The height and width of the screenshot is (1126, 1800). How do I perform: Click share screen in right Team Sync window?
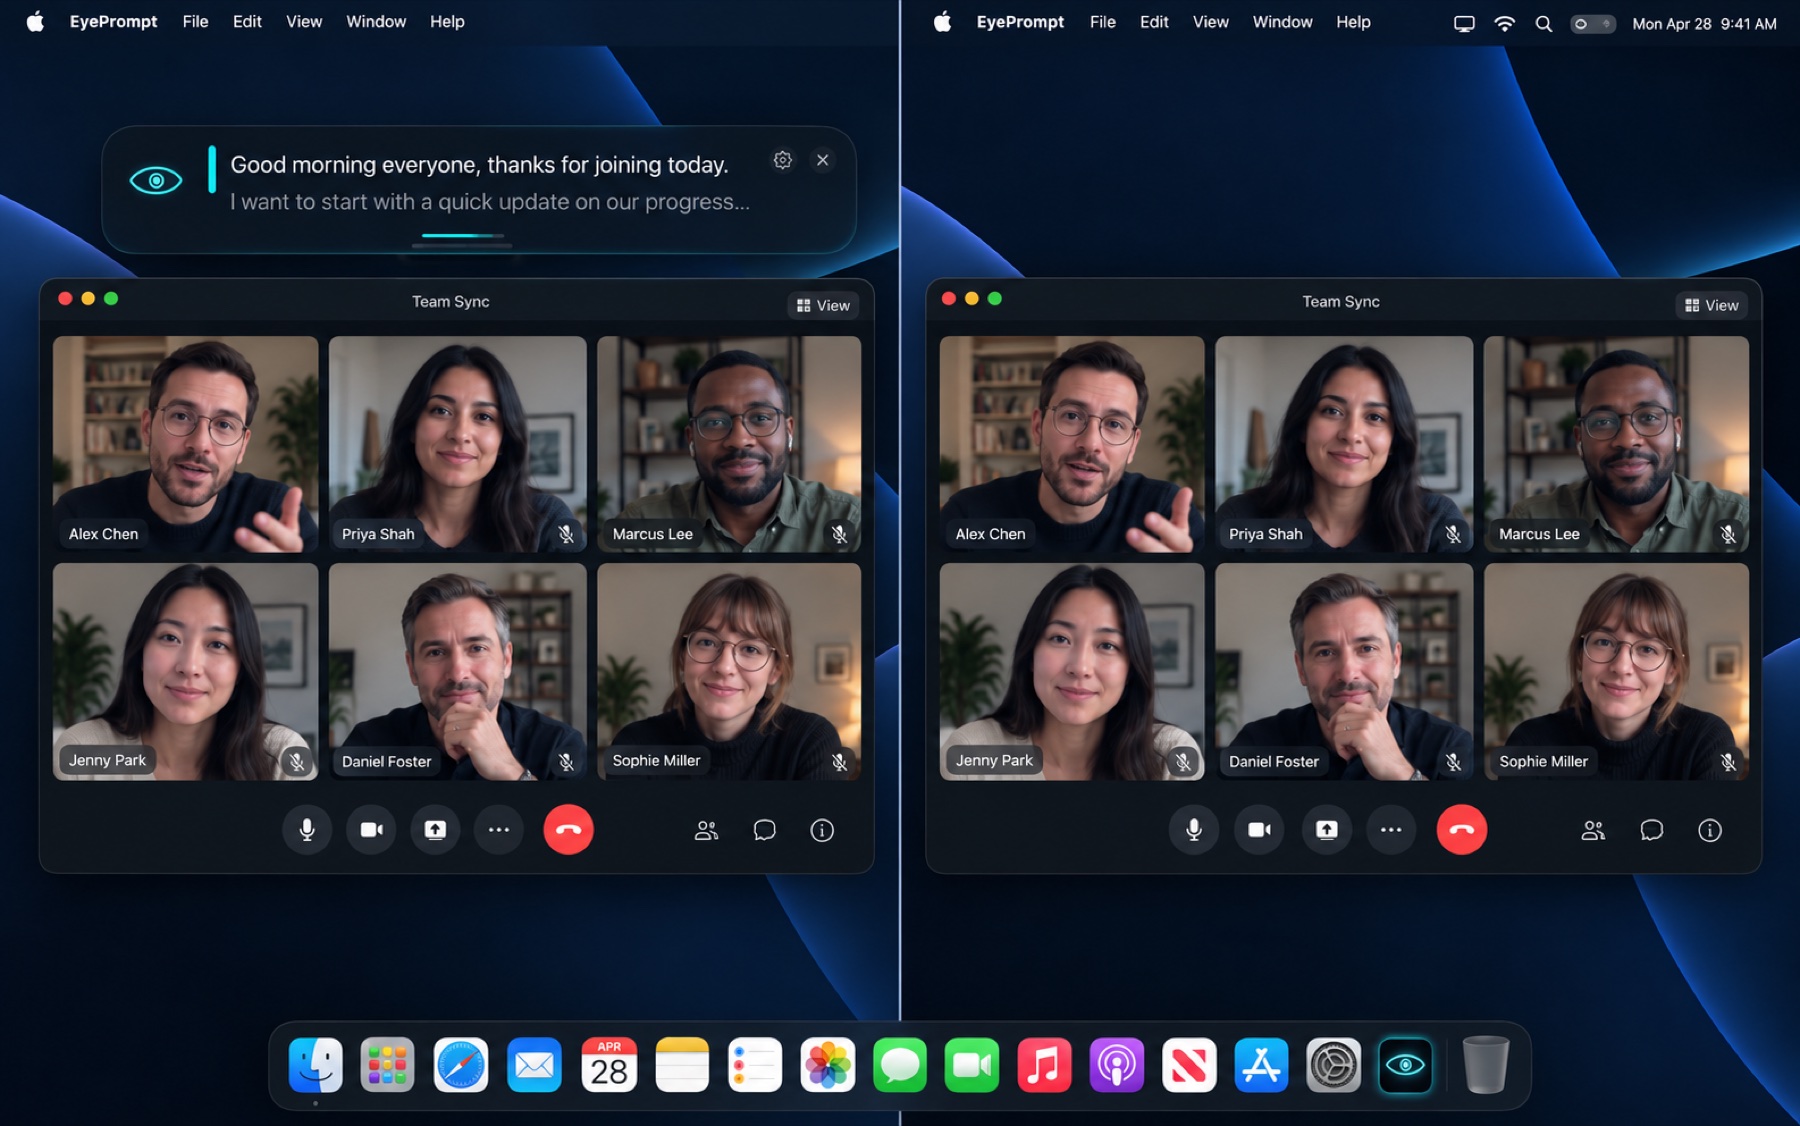[1326, 830]
